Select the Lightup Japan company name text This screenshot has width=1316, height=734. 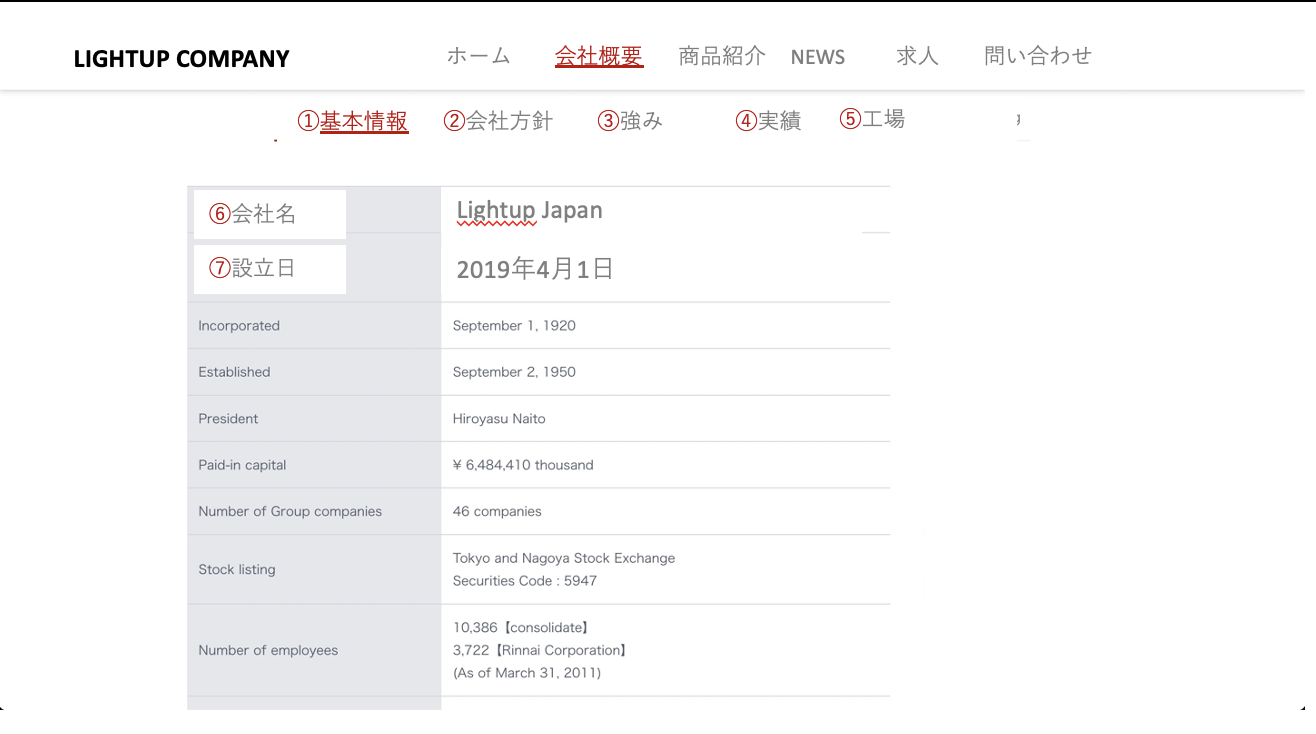pos(529,211)
